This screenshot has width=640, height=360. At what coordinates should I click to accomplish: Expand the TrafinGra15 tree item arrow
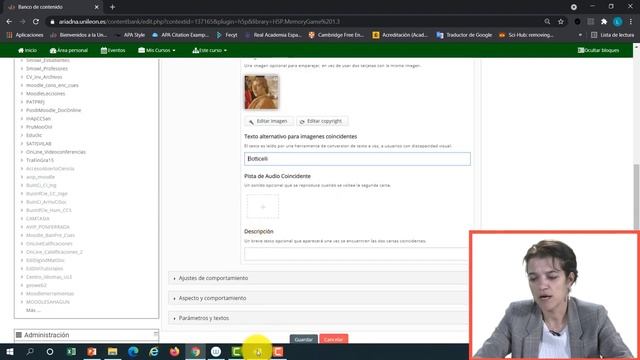click(22, 160)
